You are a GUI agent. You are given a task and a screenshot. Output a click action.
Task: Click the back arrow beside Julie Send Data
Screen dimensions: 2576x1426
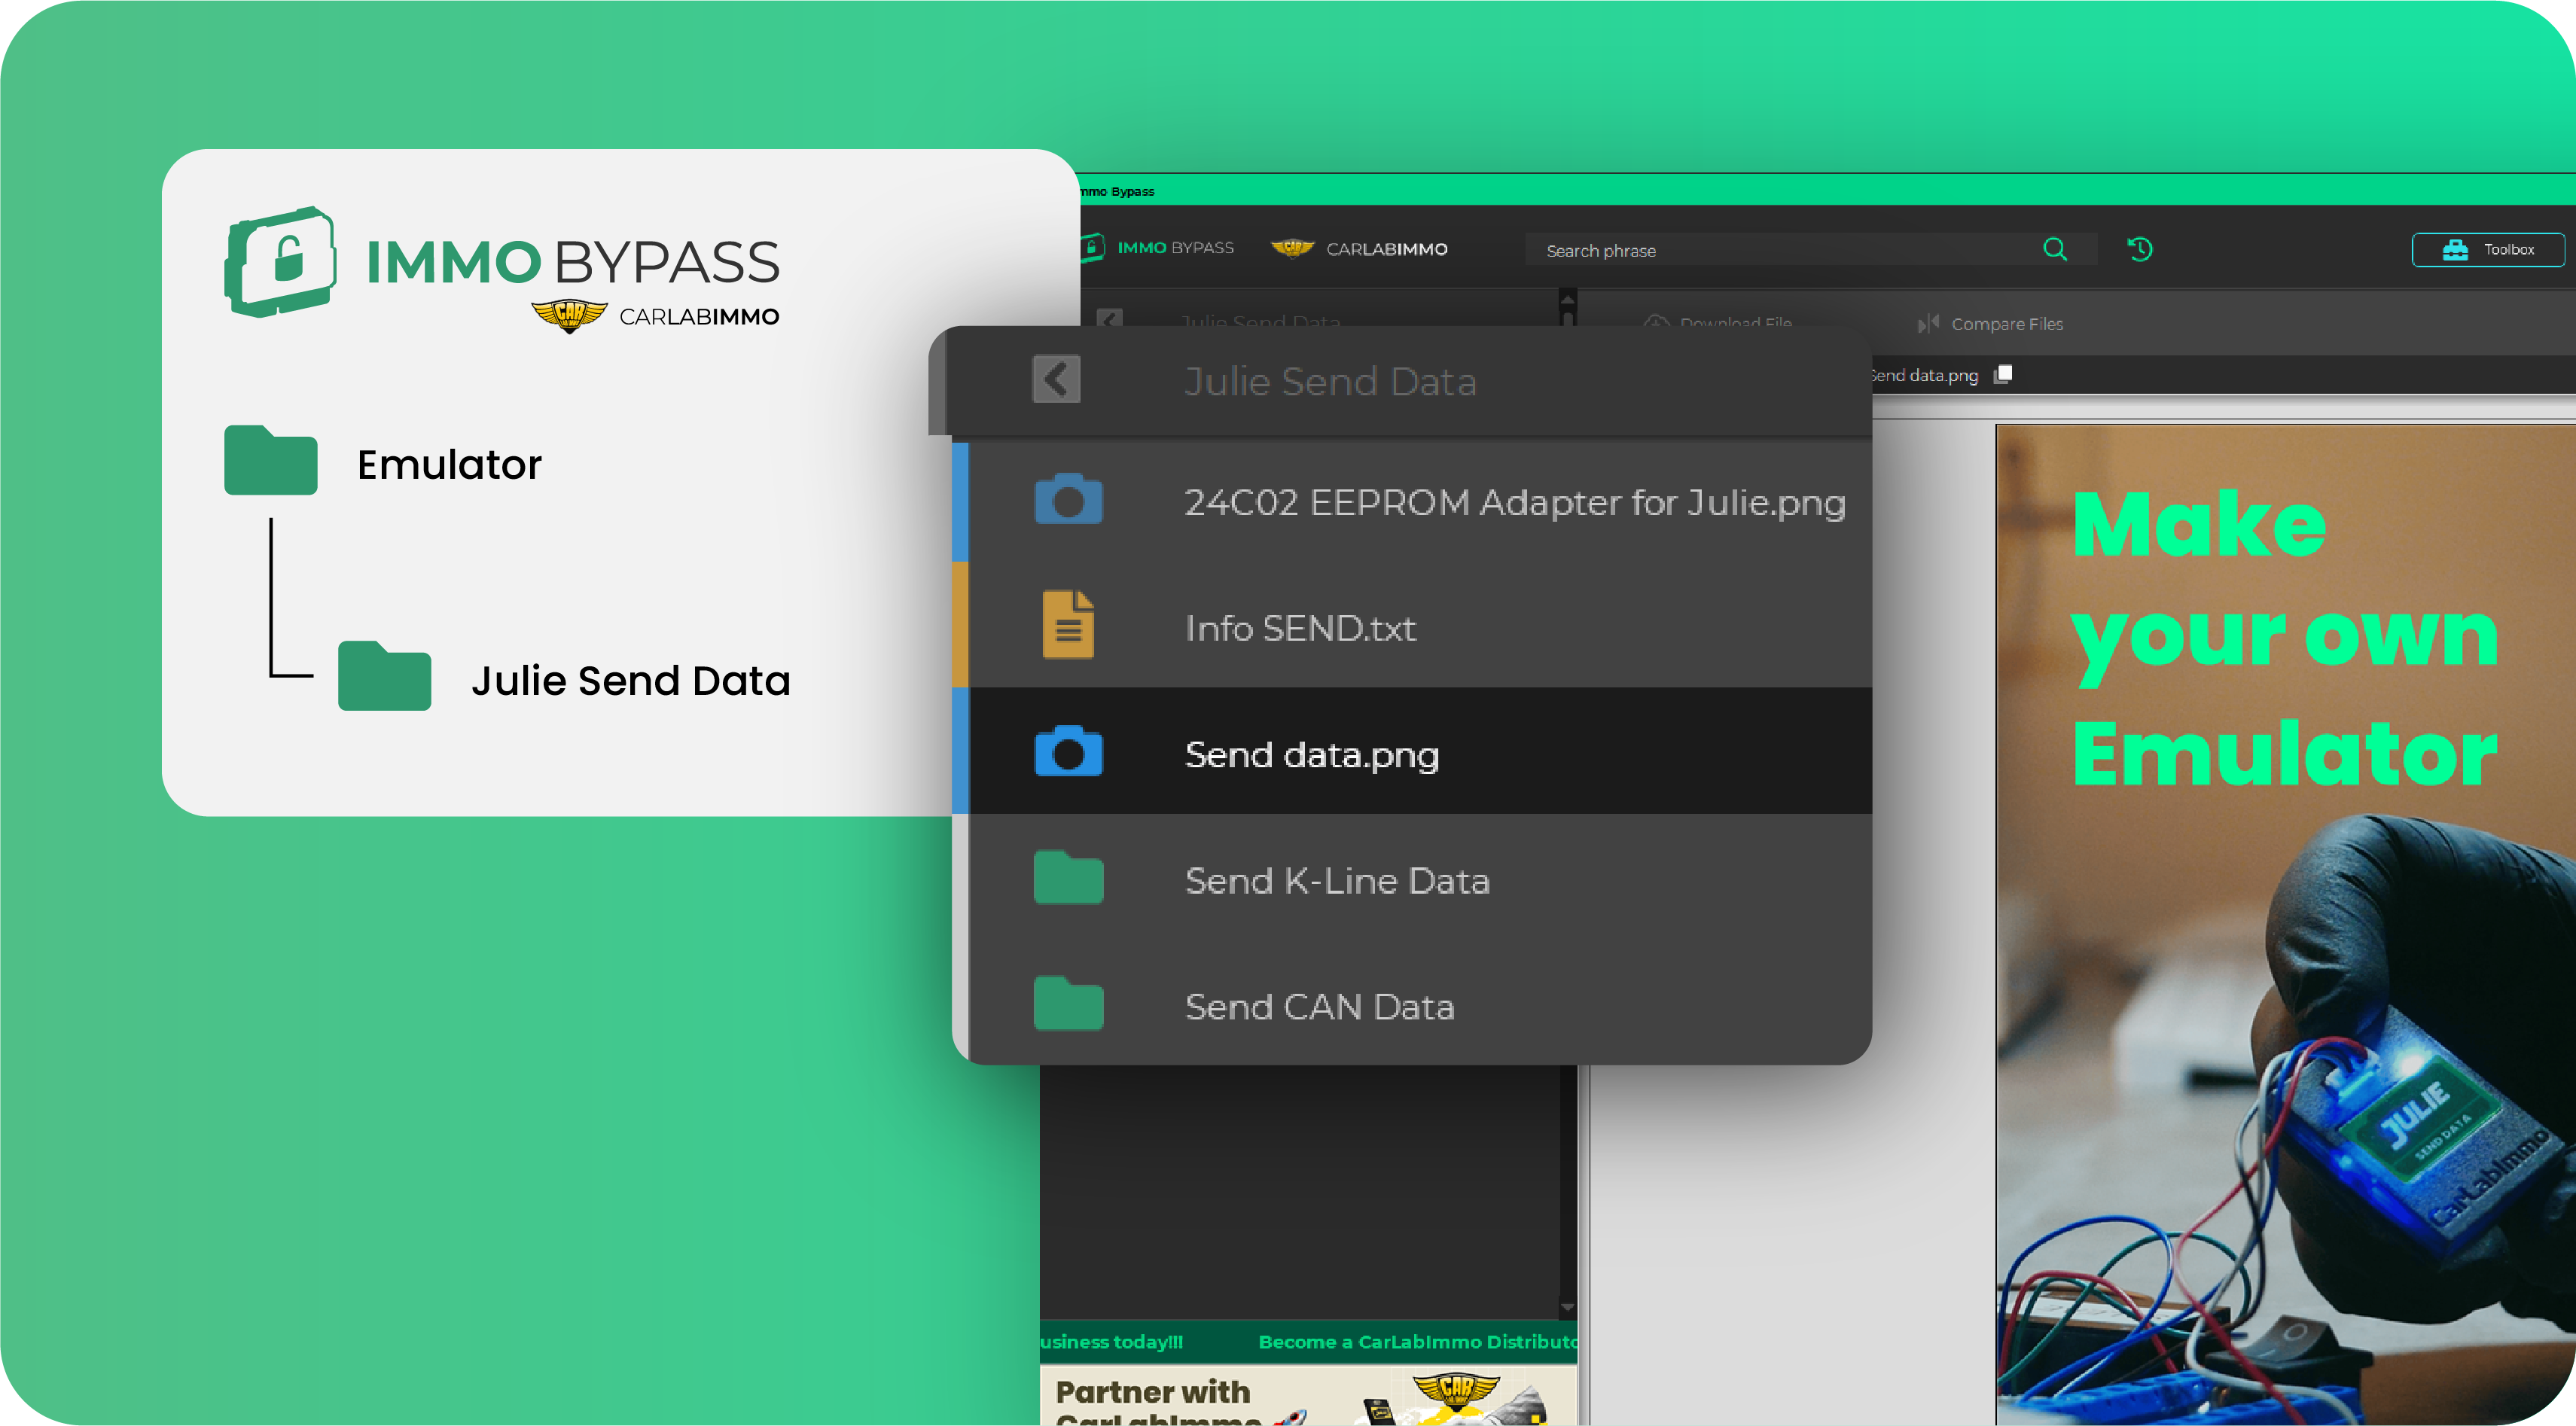pyautogui.click(x=1056, y=379)
